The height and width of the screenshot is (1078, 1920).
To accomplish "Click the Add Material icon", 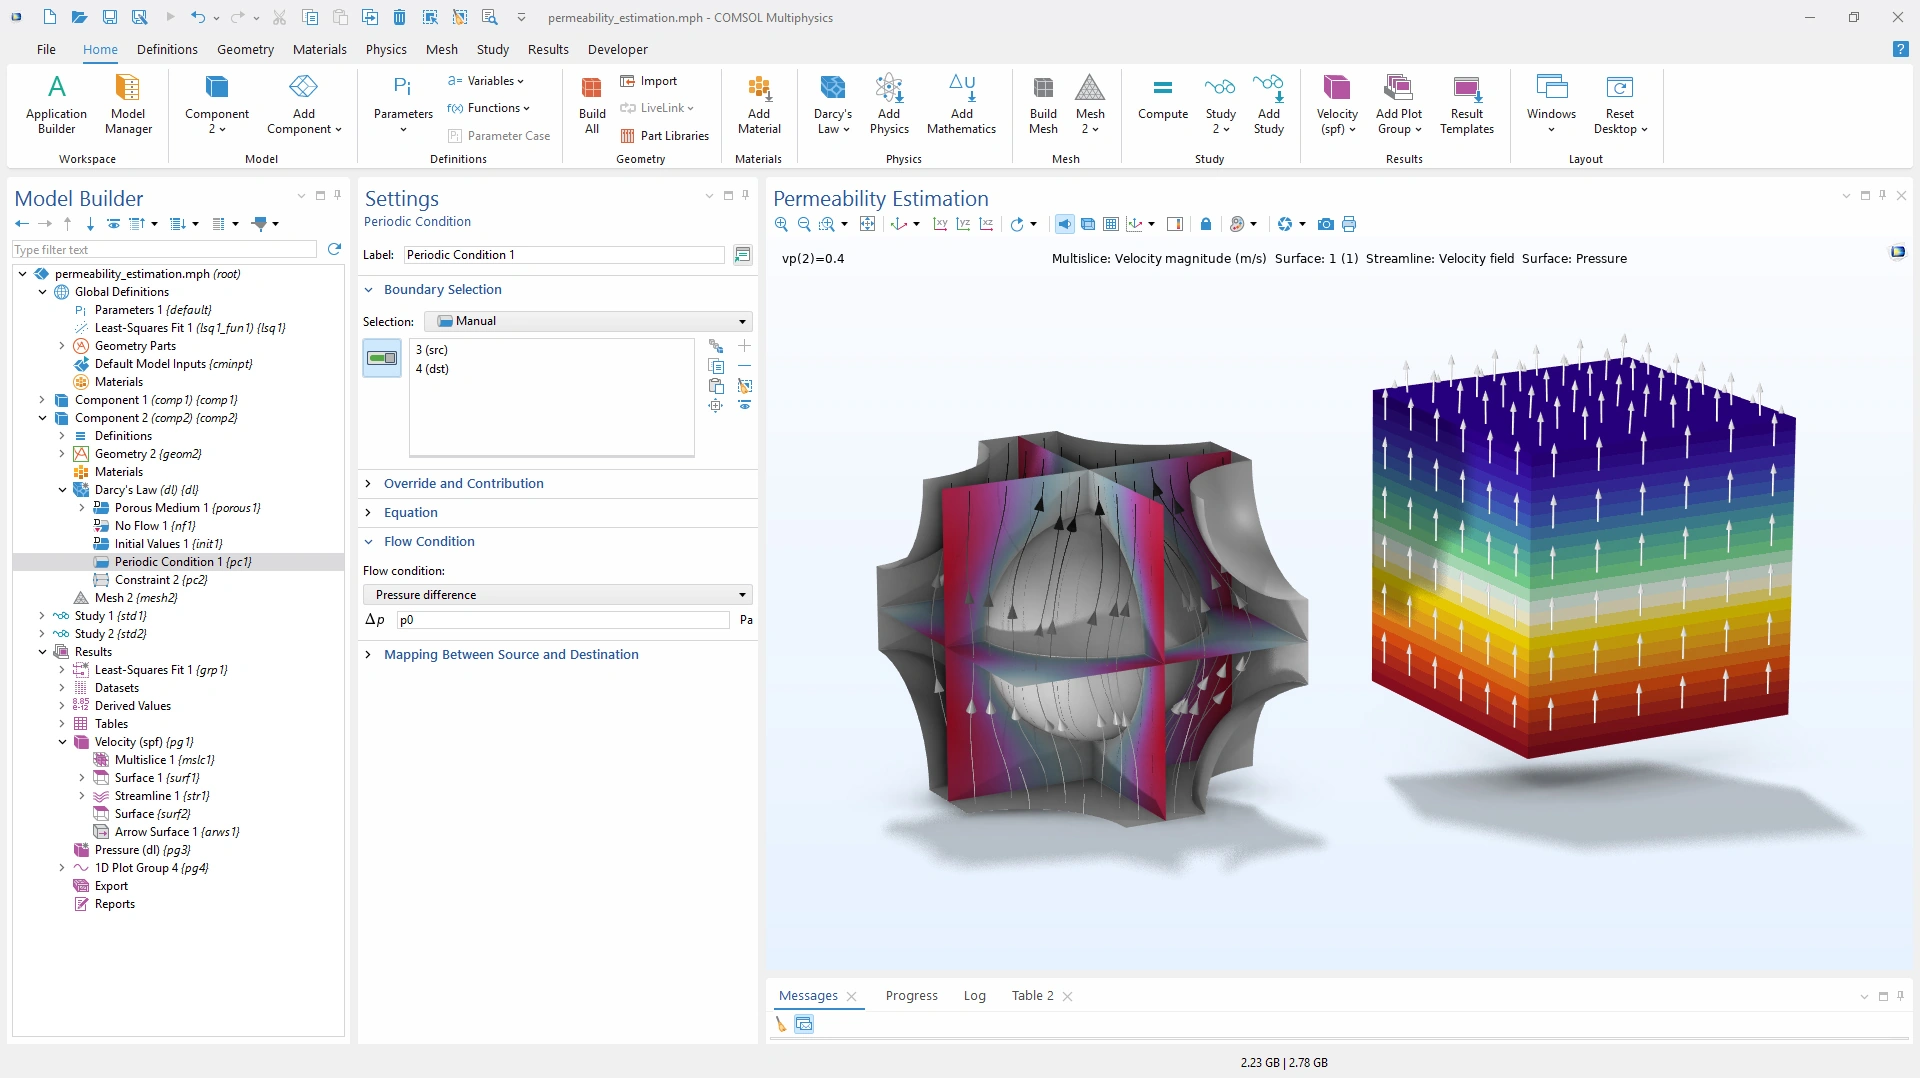I will [759, 104].
